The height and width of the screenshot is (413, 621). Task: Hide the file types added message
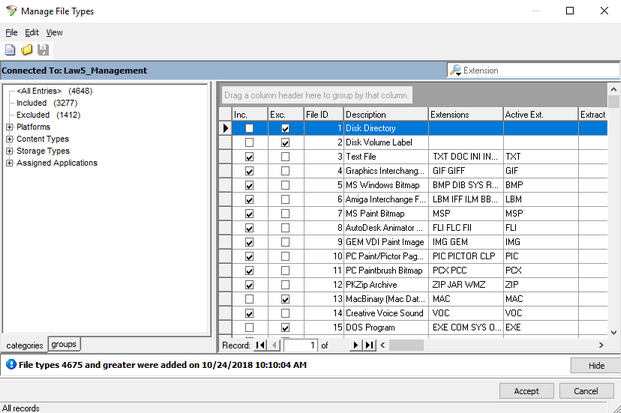[x=596, y=365]
